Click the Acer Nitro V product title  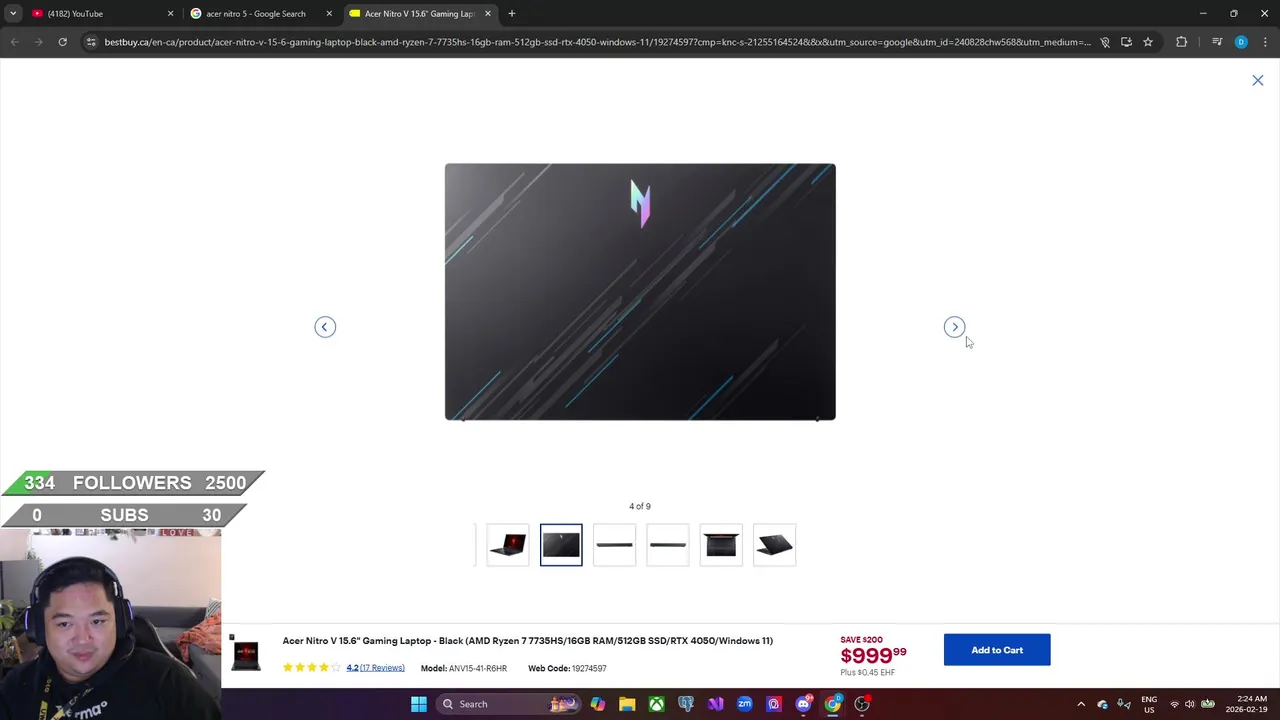(x=528, y=641)
